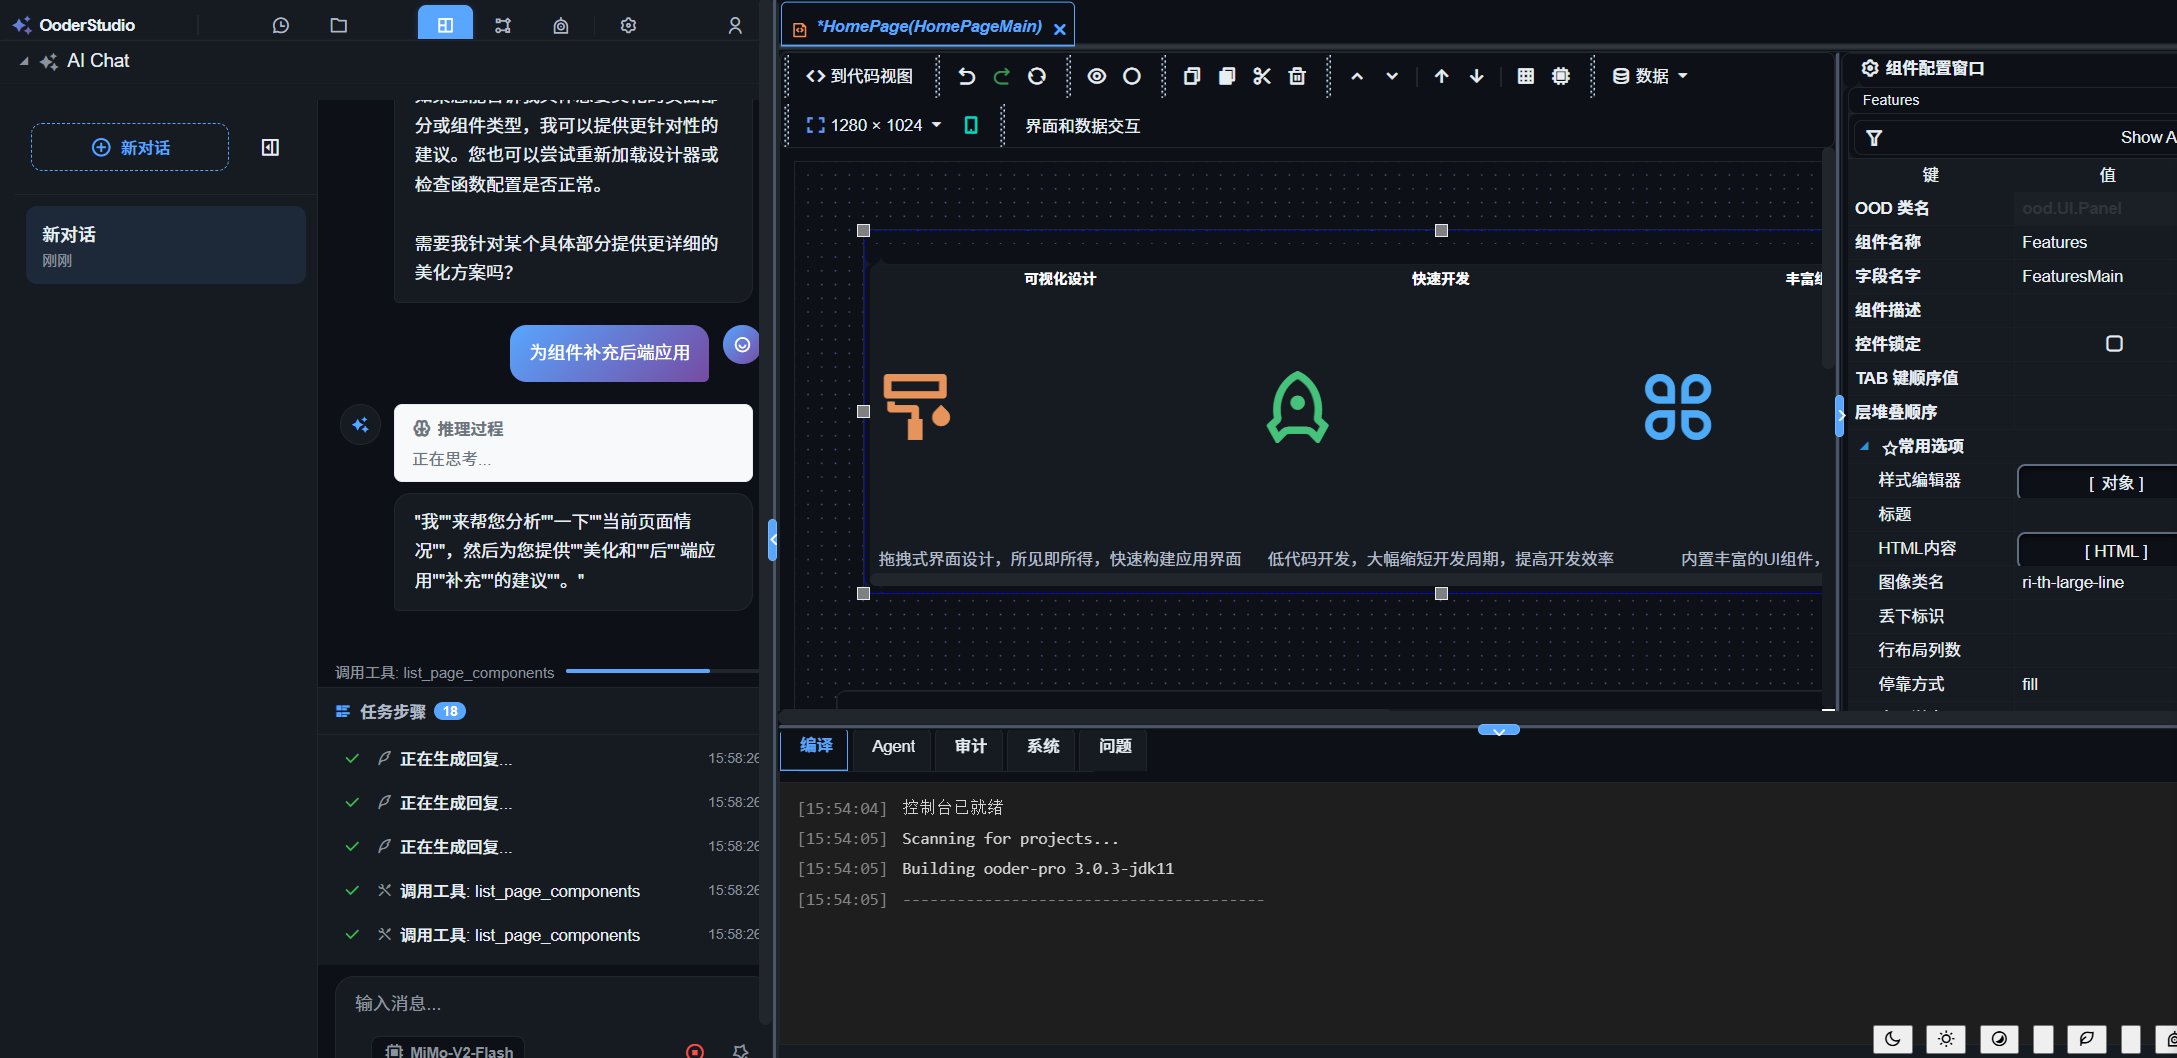Toggle the green mobile device view icon
The height and width of the screenshot is (1058, 2177).
[x=971, y=125]
